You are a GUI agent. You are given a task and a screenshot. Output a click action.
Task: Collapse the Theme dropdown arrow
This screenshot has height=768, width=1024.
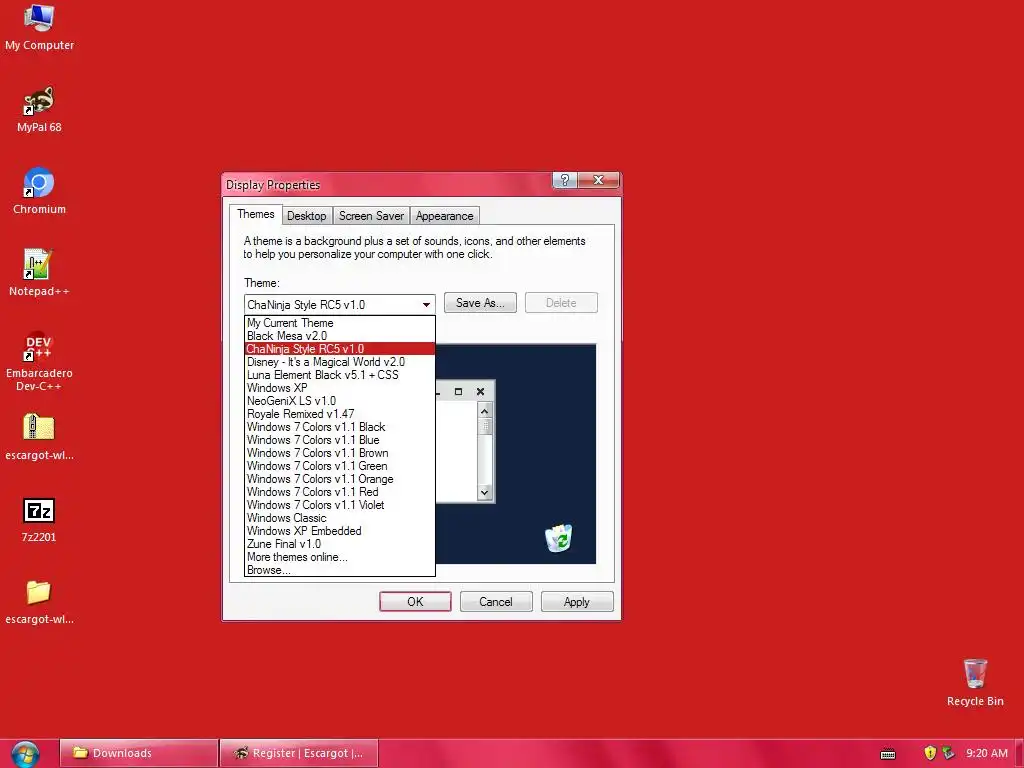pyautogui.click(x=426, y=304)
